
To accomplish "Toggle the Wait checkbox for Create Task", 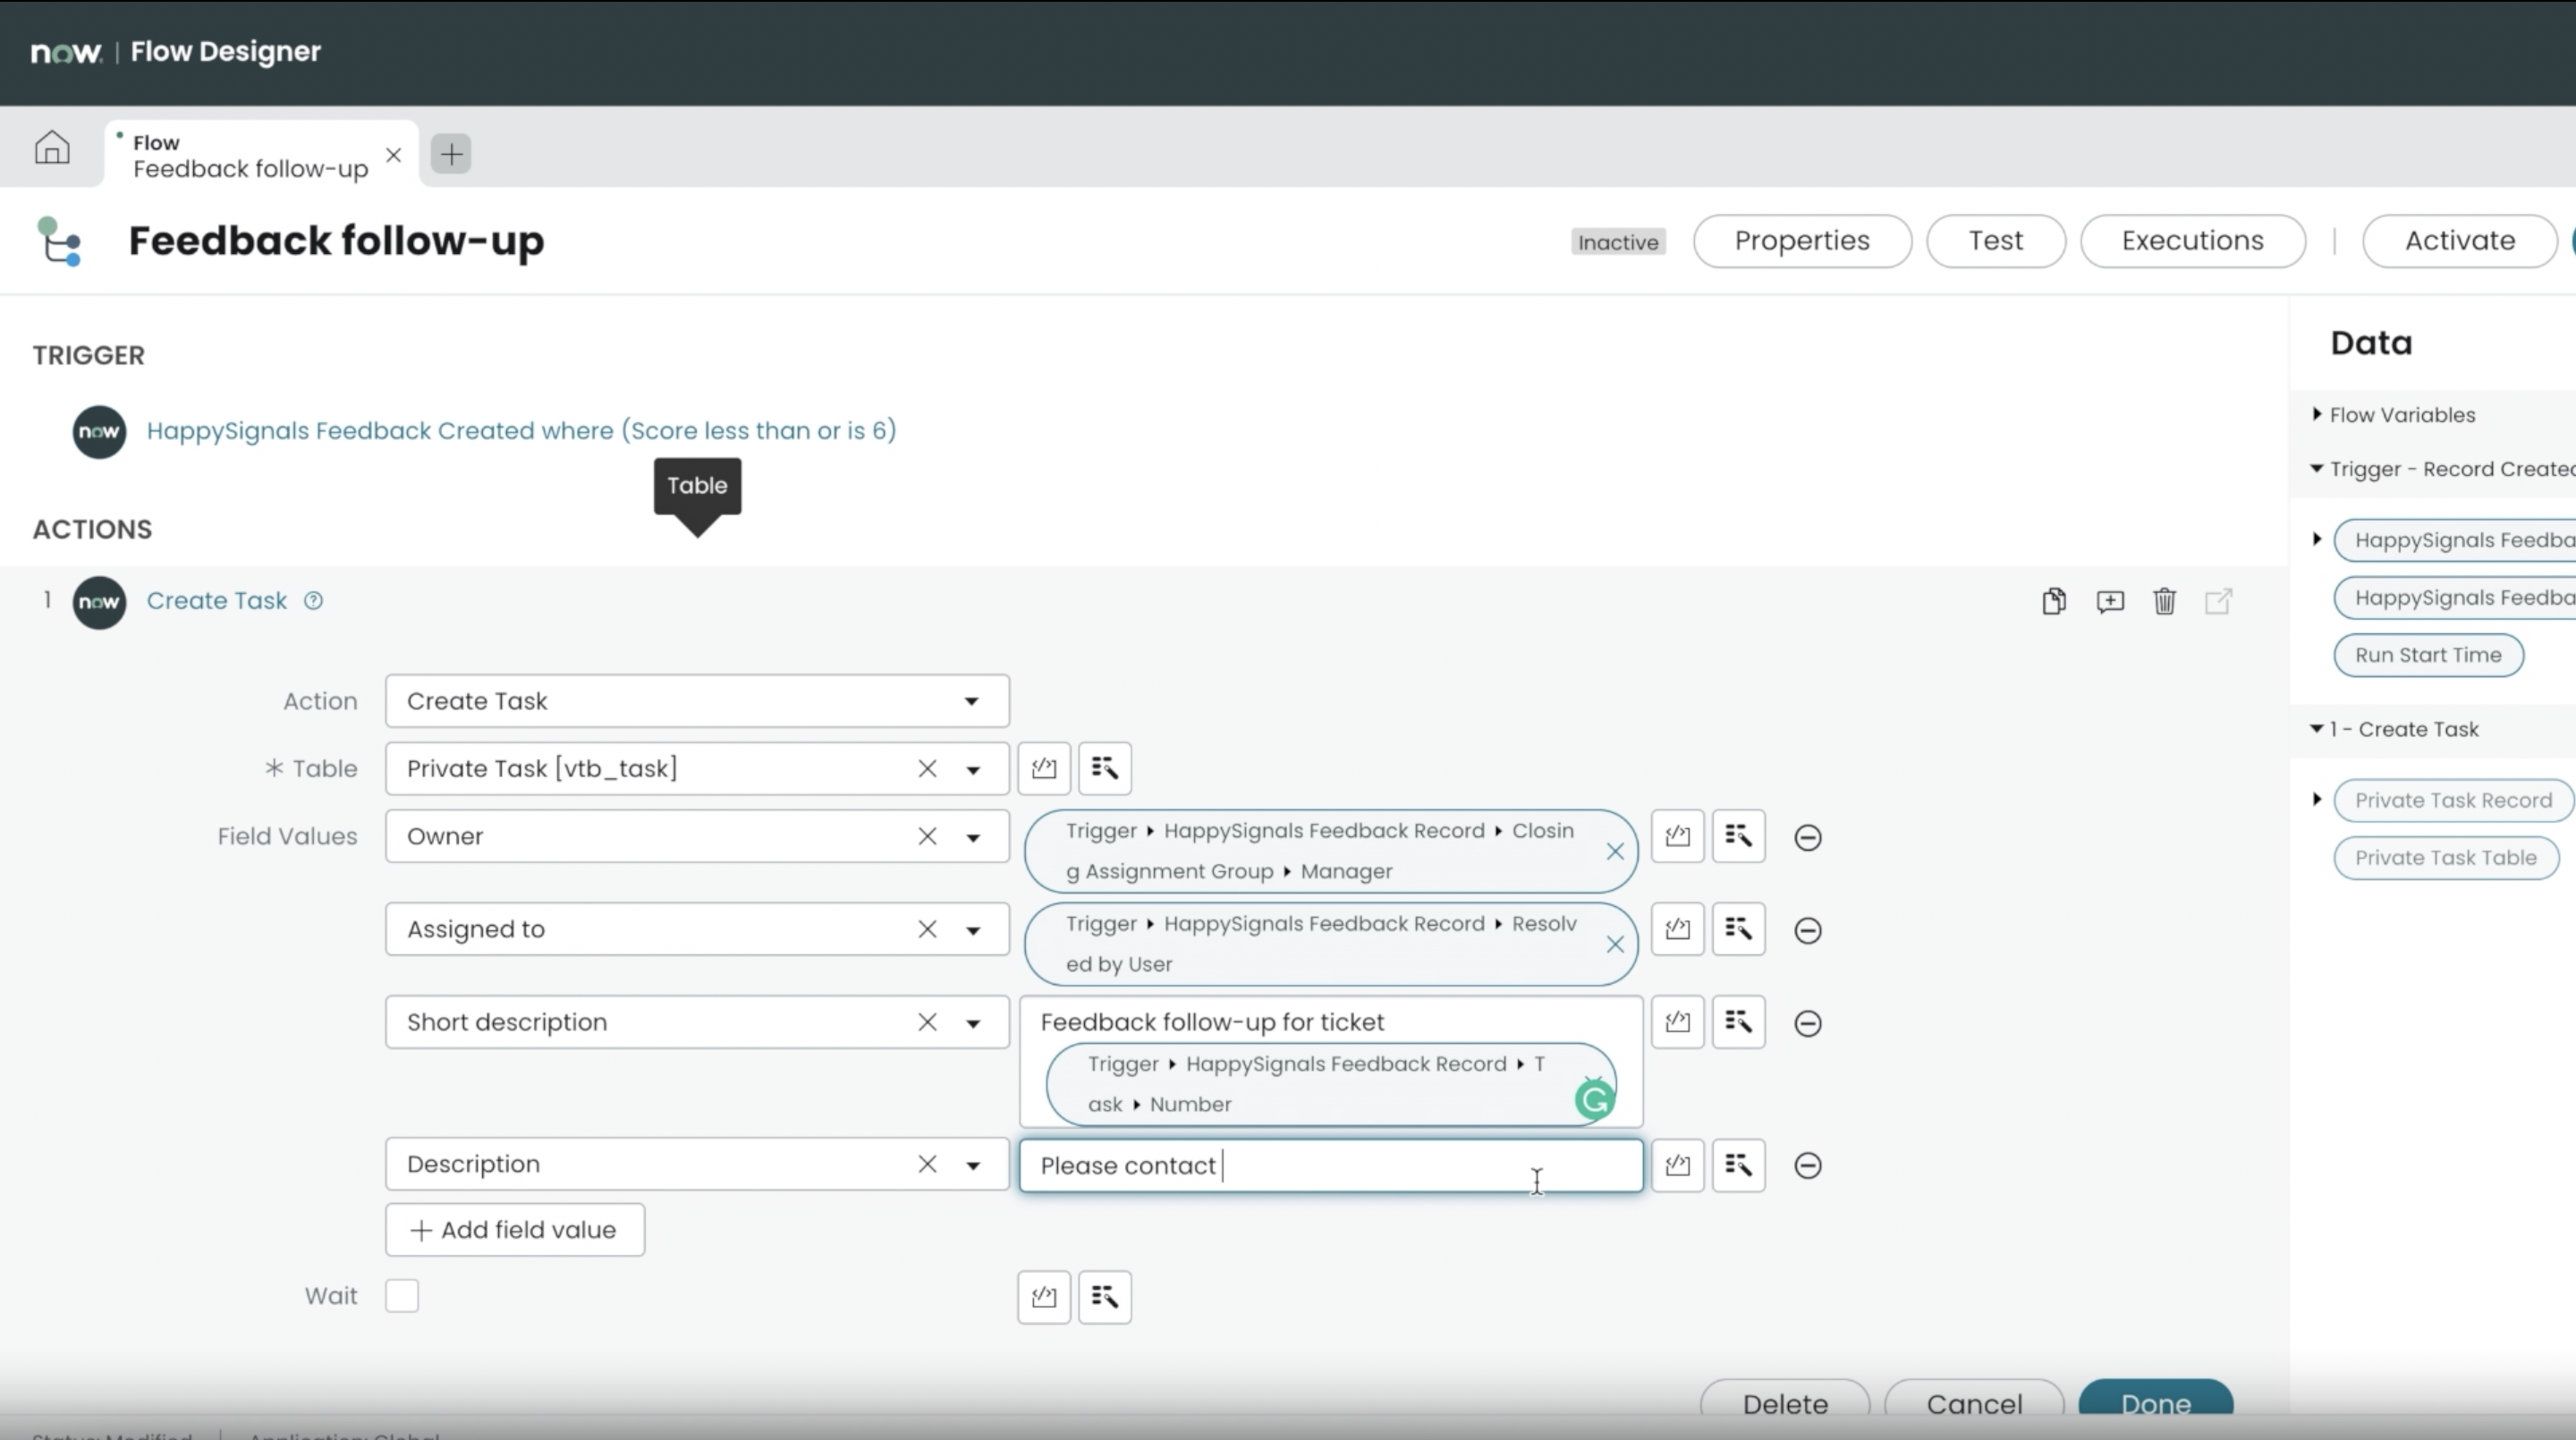I will coord(402,1295).
